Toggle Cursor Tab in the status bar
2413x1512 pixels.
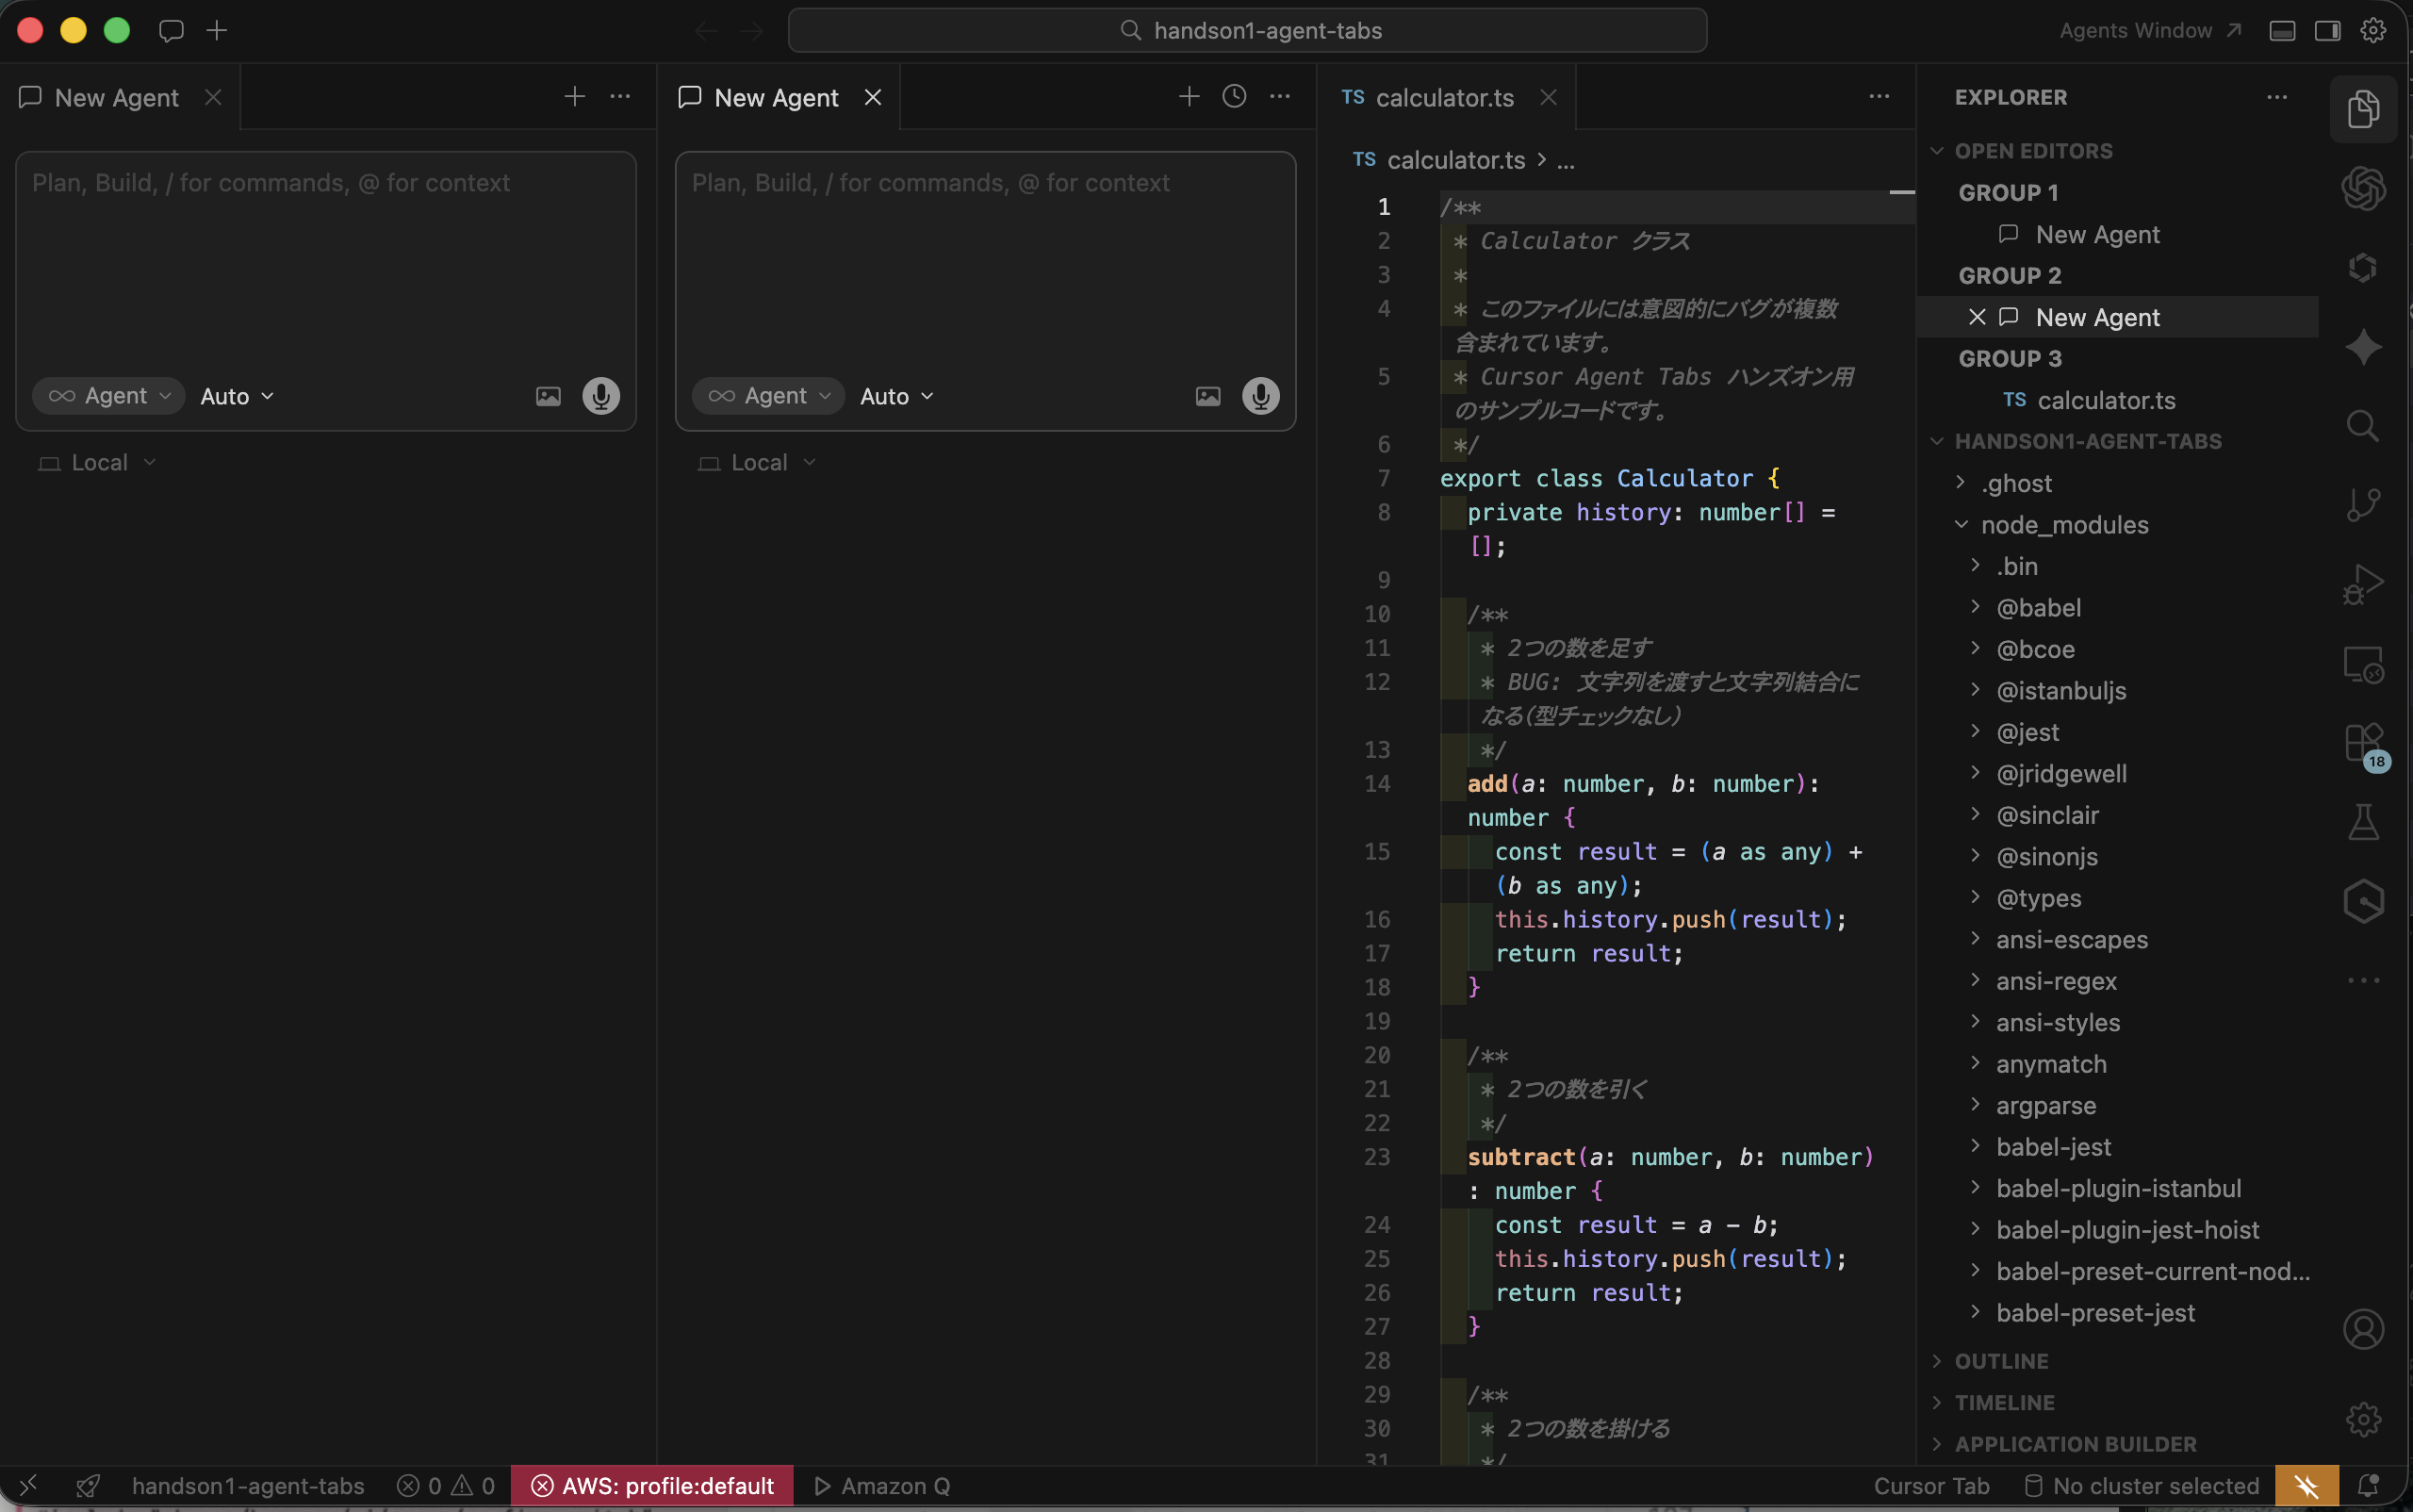coord(1930,1485)
